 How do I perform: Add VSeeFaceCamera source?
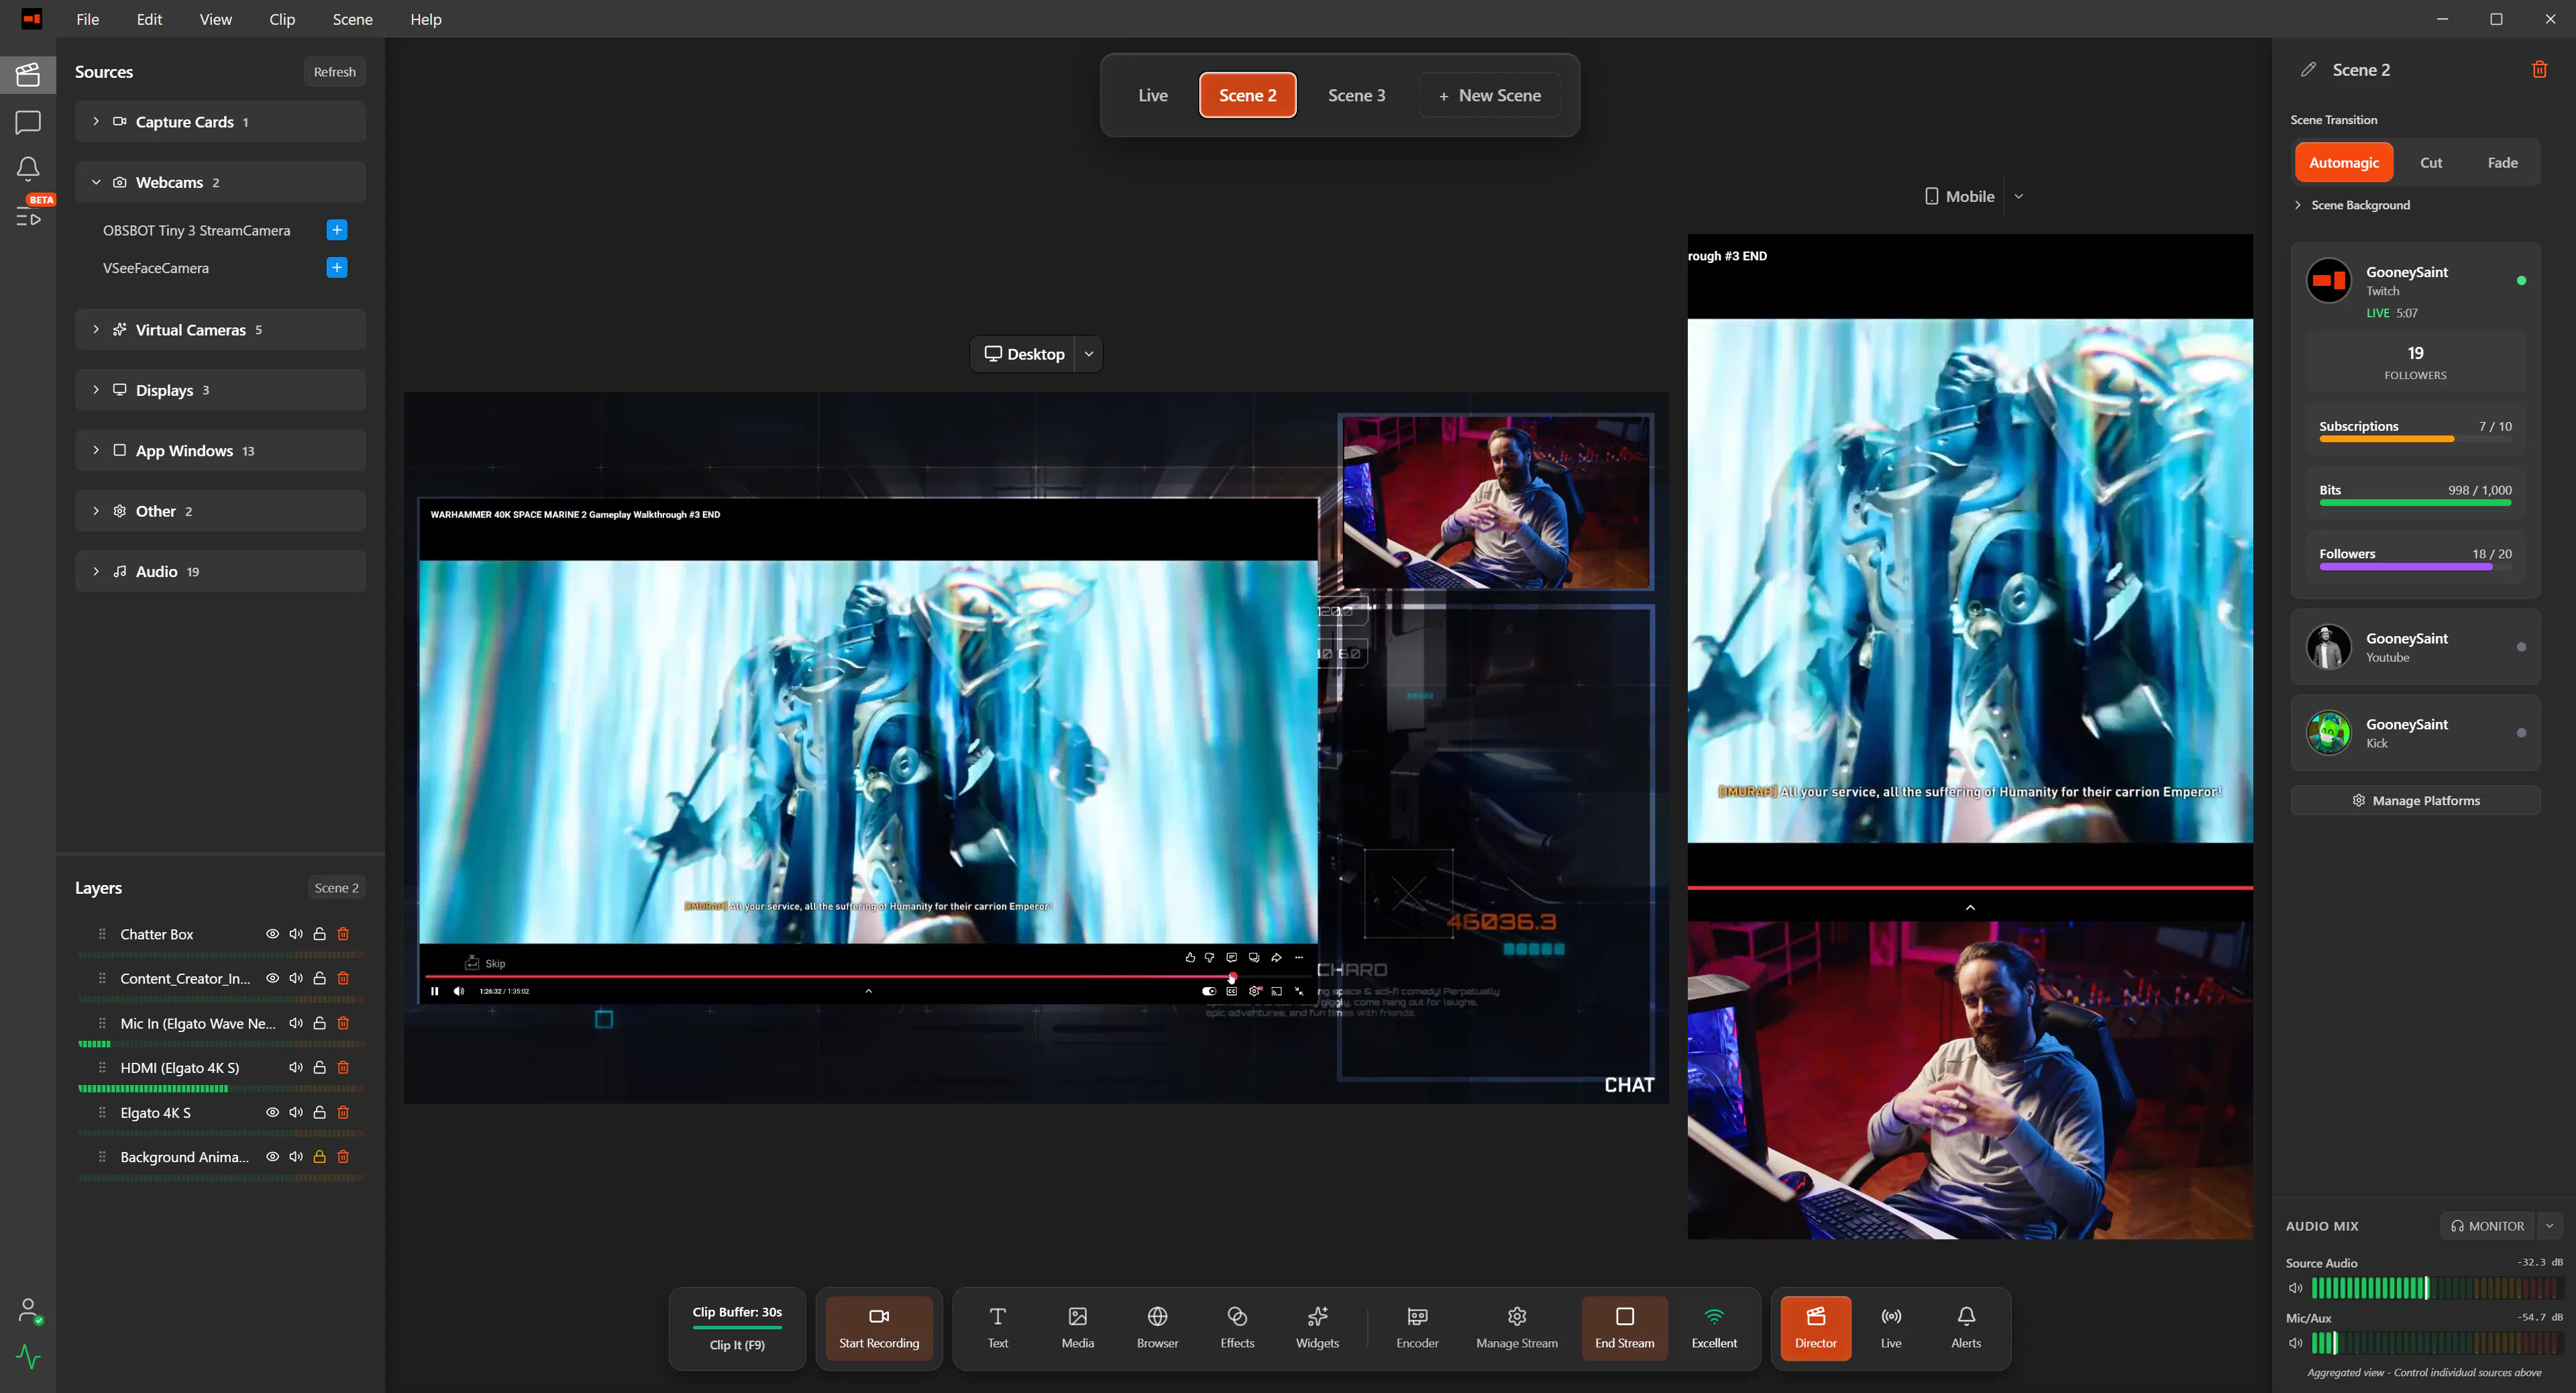tap(337, 267)
